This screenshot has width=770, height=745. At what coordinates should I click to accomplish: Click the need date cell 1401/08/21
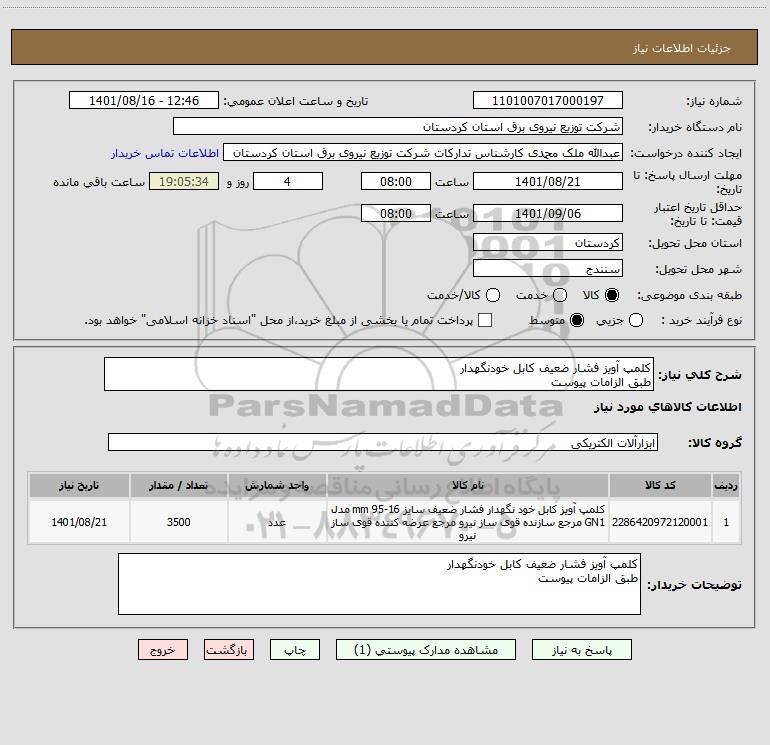[79, 522]
